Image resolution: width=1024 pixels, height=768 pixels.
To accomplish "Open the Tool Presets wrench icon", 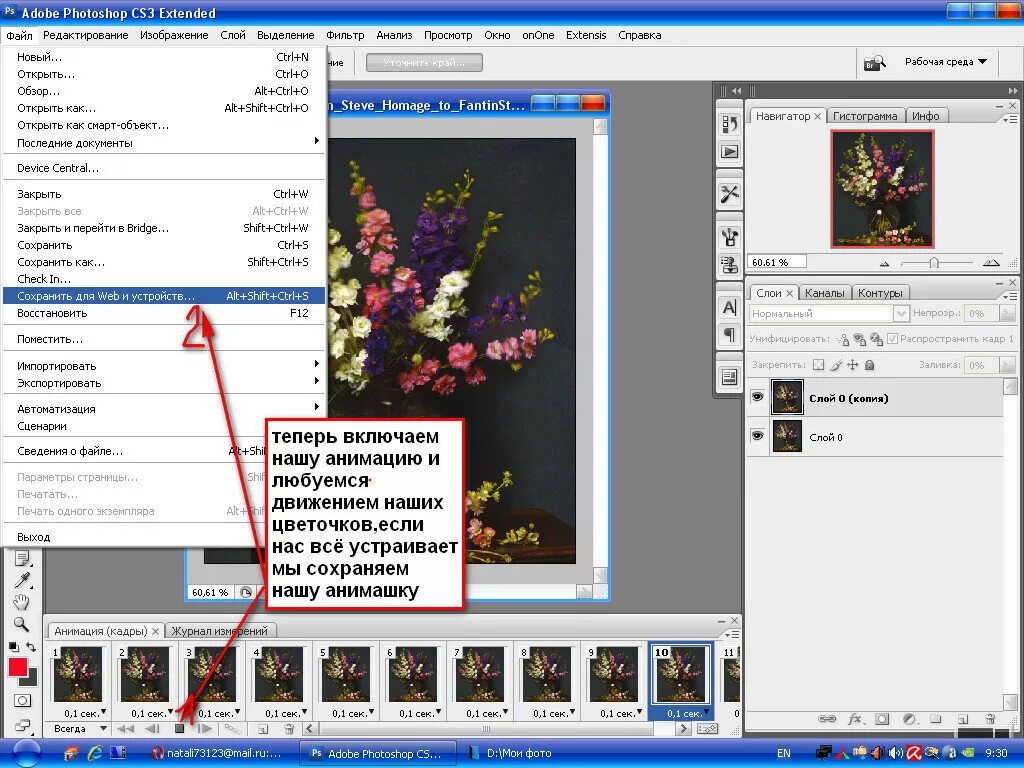I will tap(729, 194).
